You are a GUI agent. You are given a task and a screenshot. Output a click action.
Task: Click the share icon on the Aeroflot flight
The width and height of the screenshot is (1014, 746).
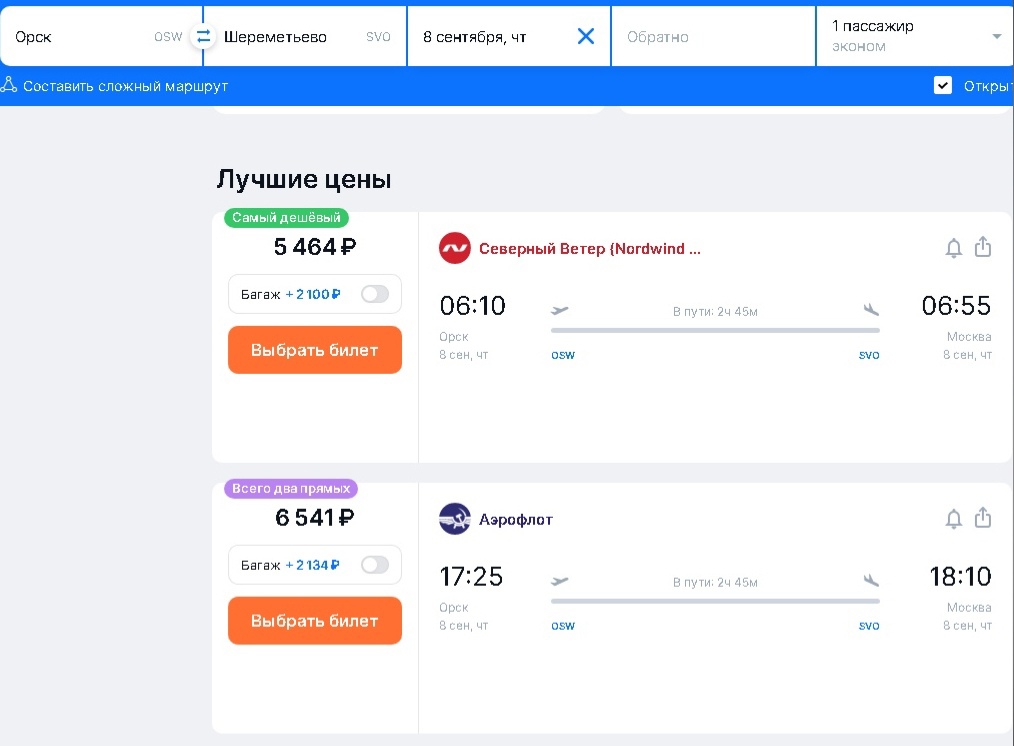[983, 518]
